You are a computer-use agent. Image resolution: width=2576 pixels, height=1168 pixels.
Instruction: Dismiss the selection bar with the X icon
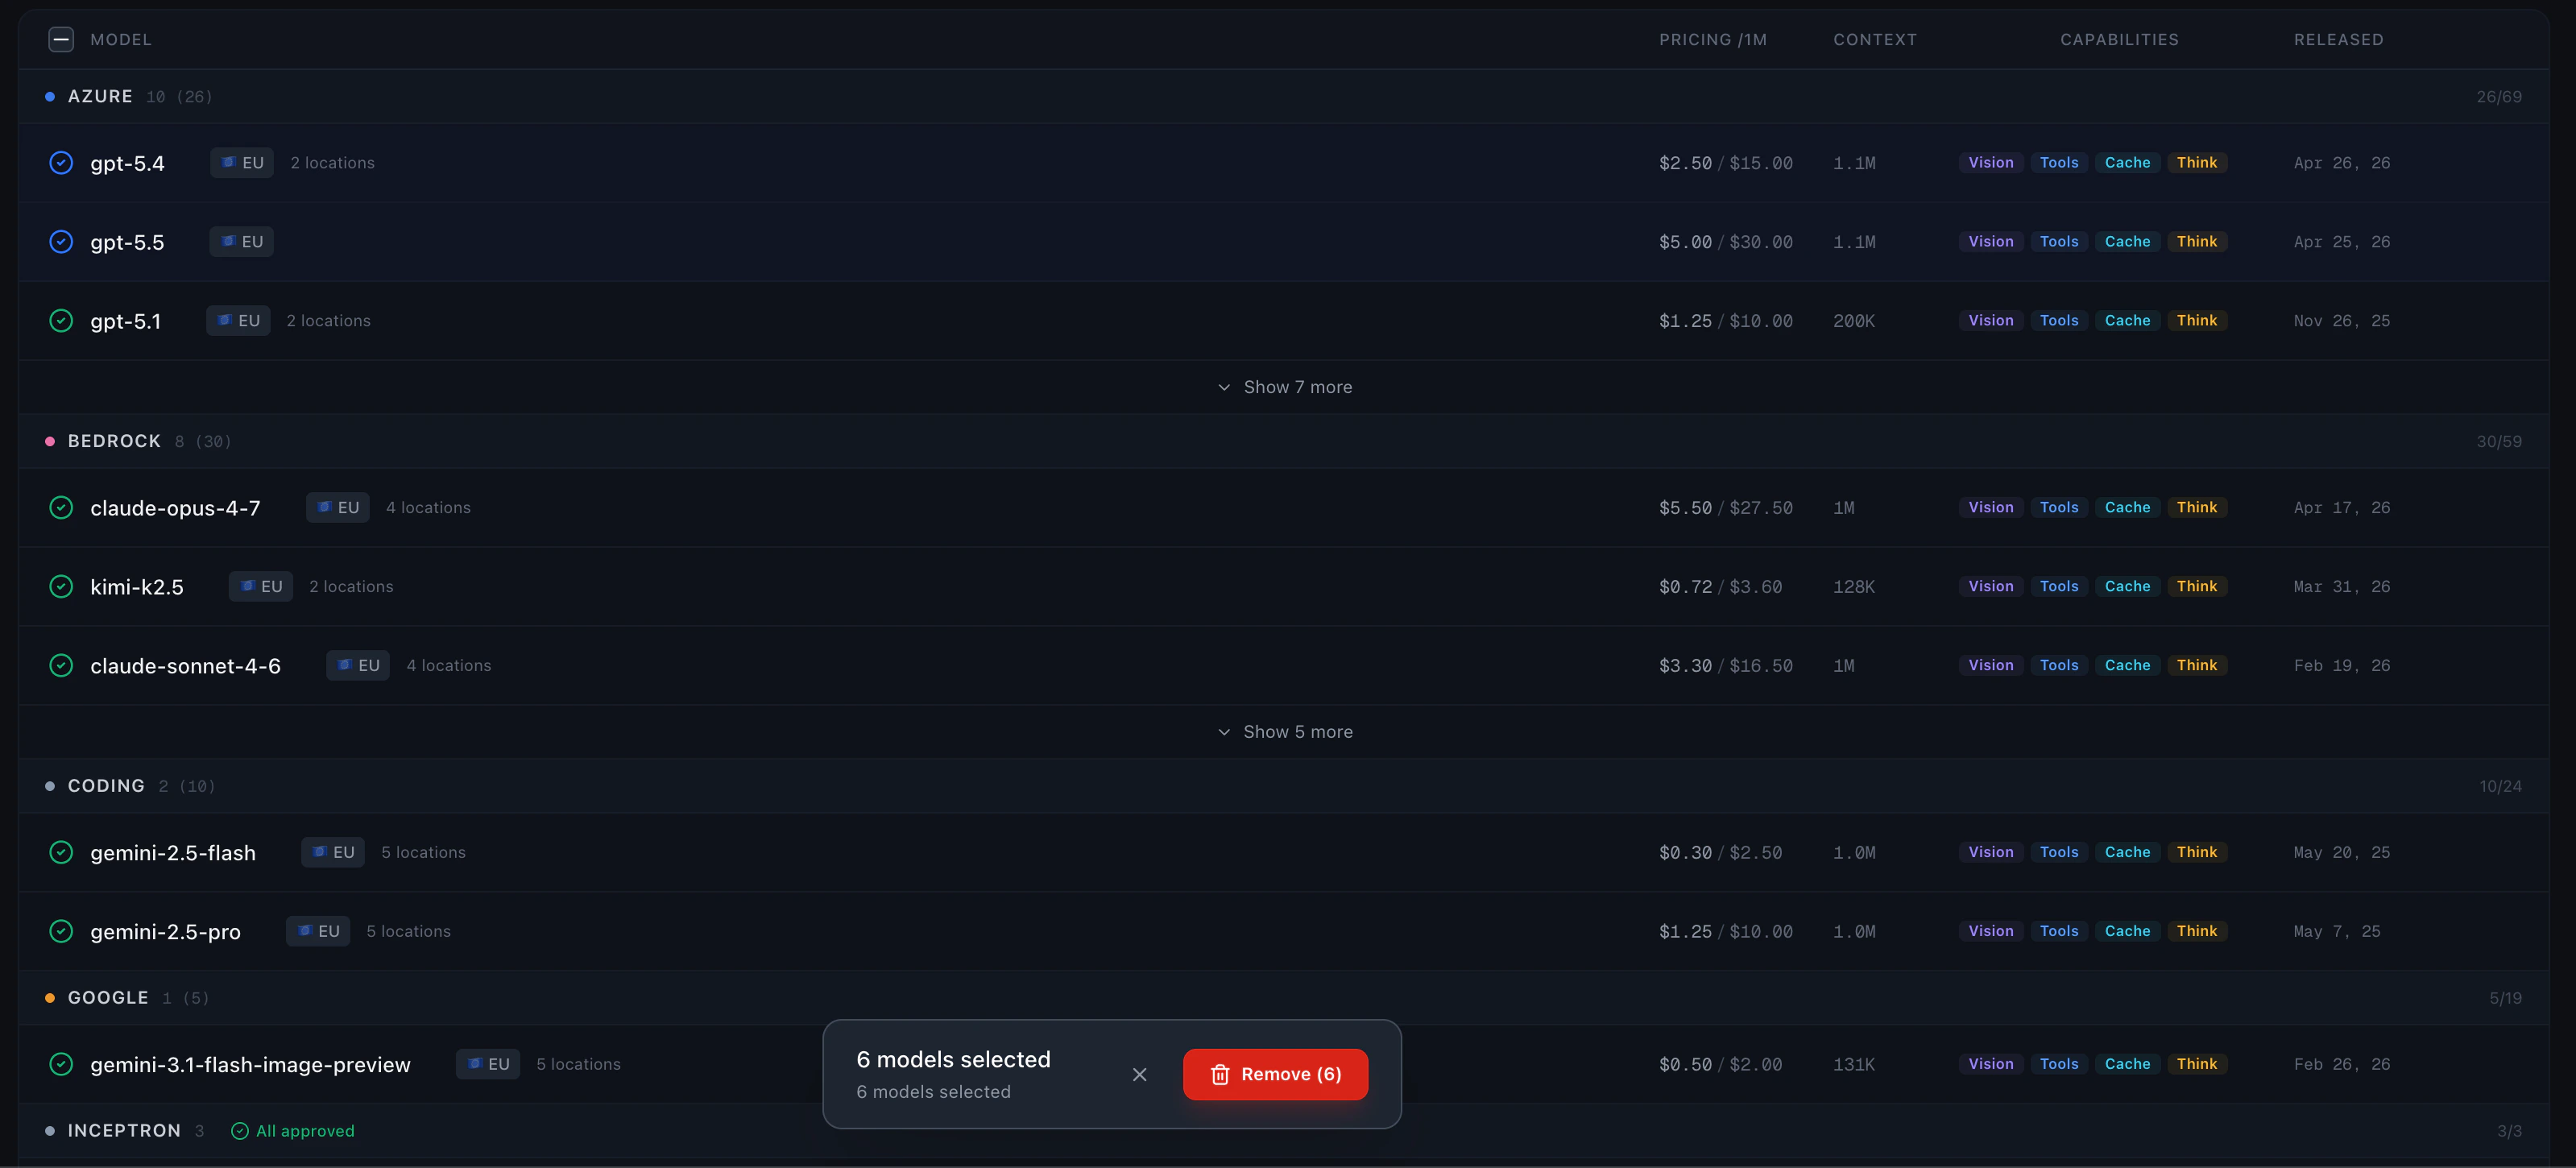[1139, 1075]
